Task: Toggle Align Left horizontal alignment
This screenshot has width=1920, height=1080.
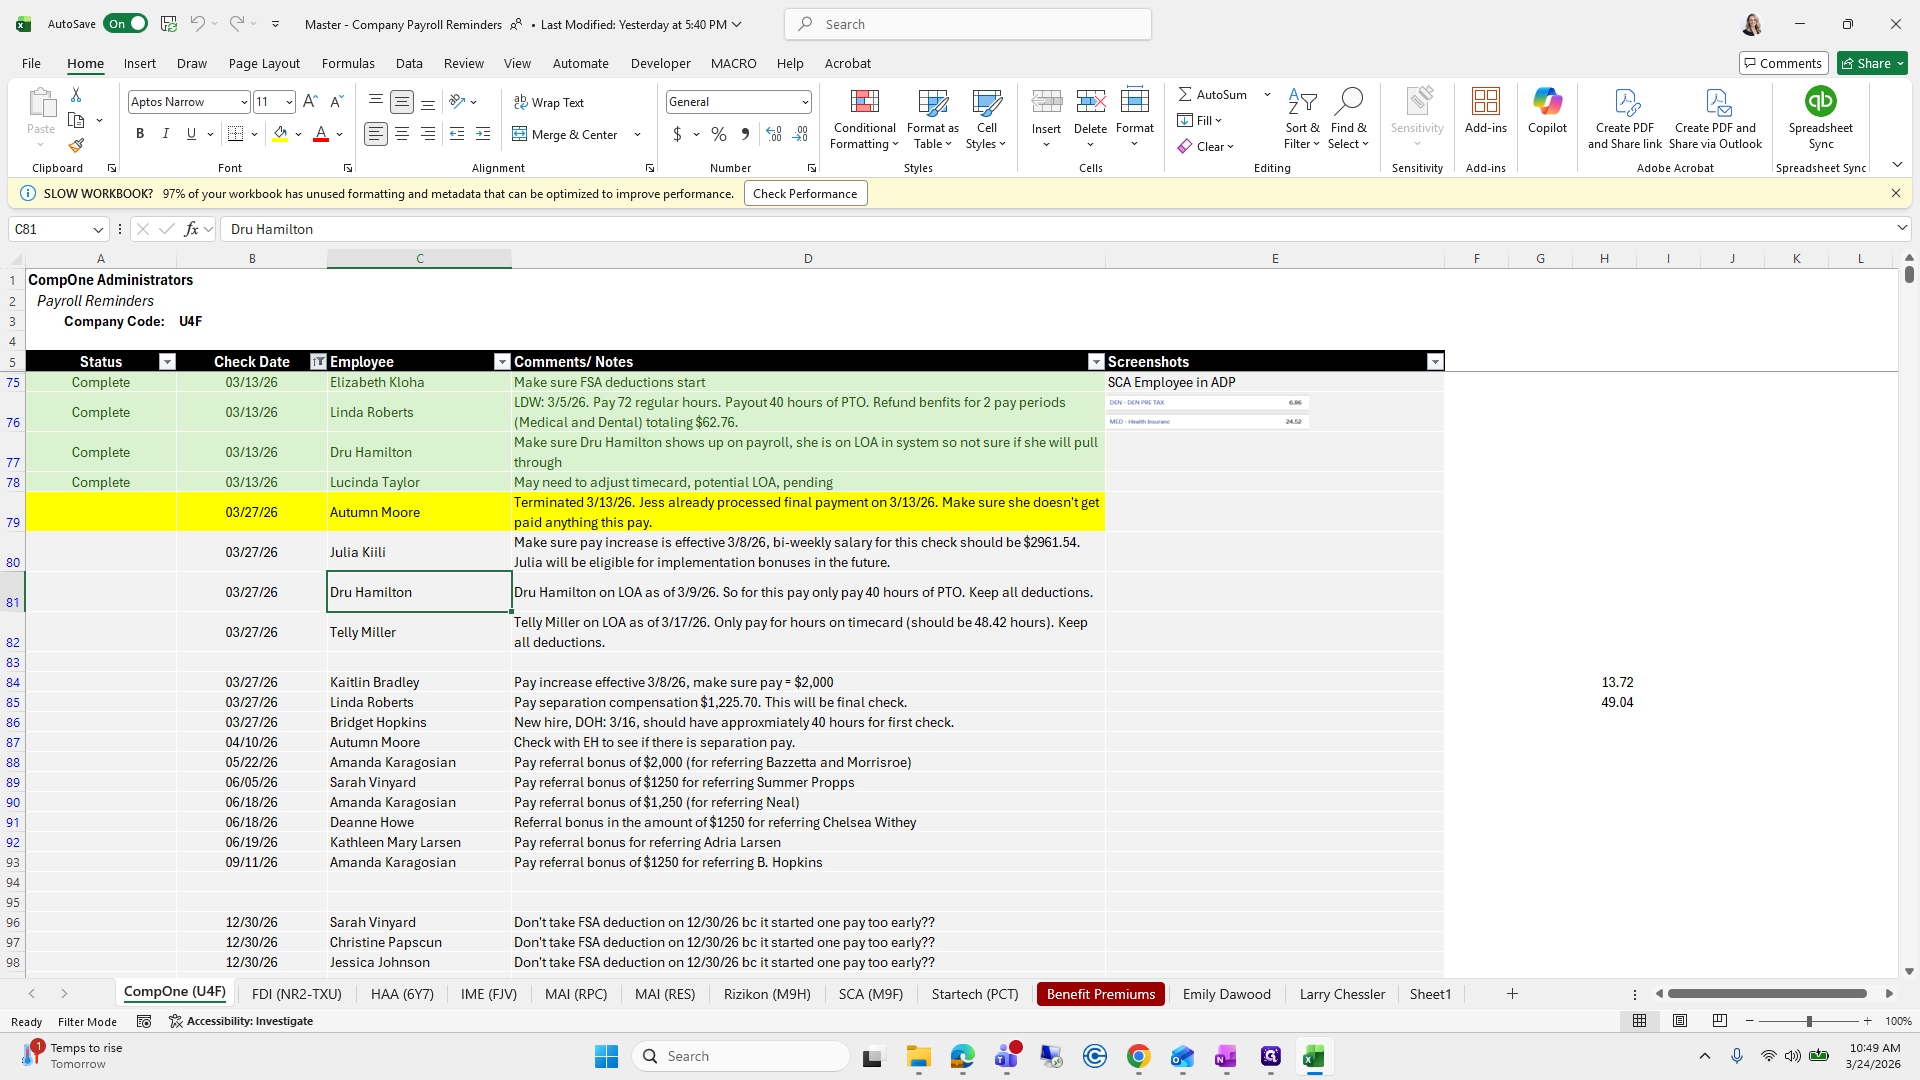Action: [376, 134]
